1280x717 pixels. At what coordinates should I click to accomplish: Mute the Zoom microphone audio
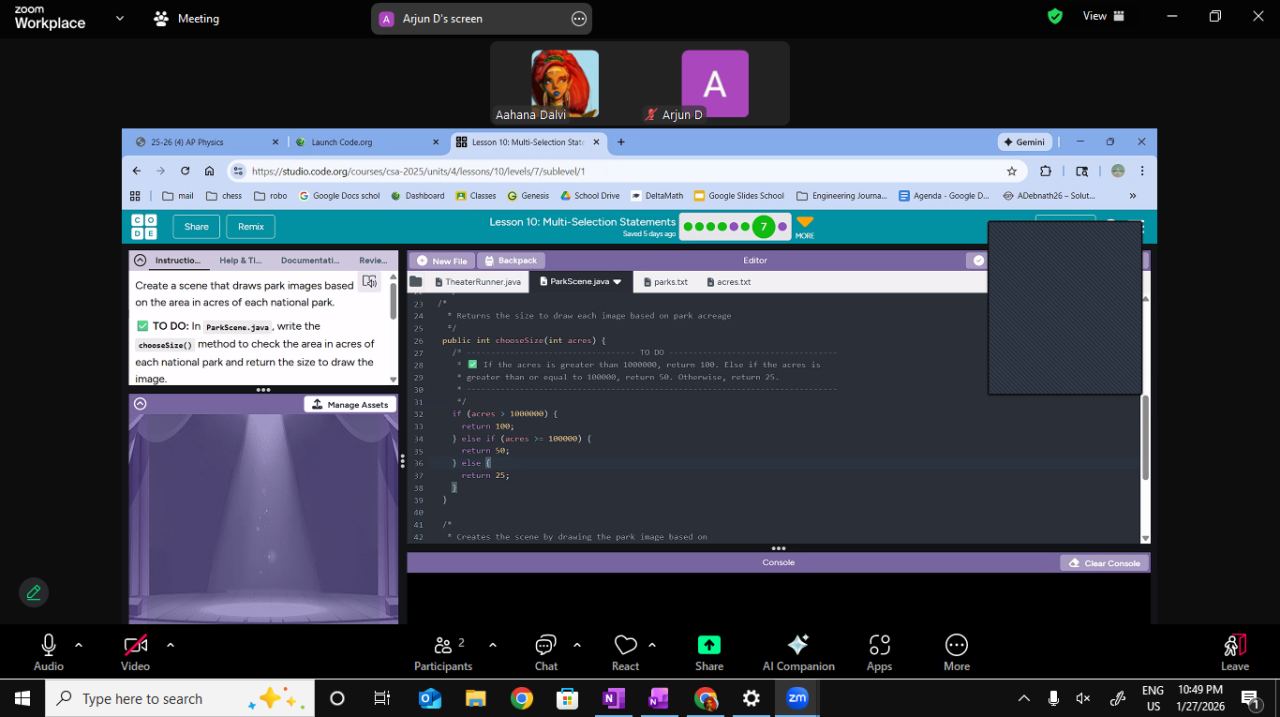point(48,645)
